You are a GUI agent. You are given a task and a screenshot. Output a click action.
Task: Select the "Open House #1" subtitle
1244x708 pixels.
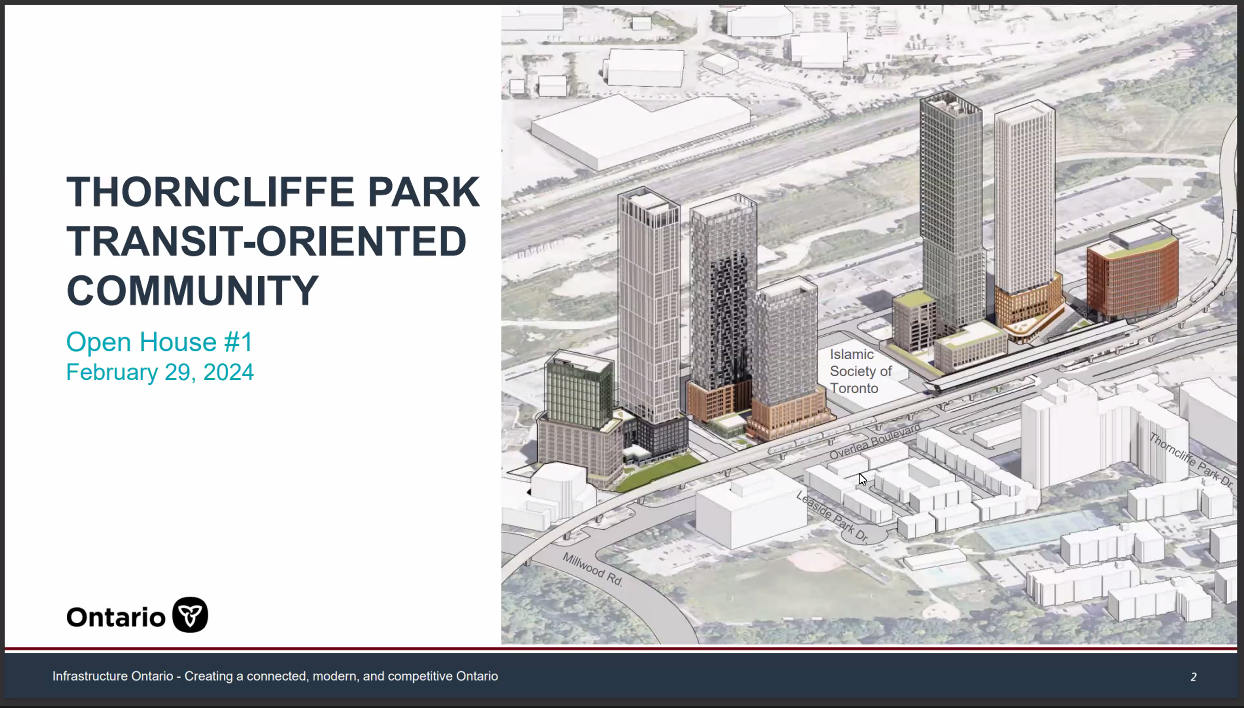(x=159, y=342)
